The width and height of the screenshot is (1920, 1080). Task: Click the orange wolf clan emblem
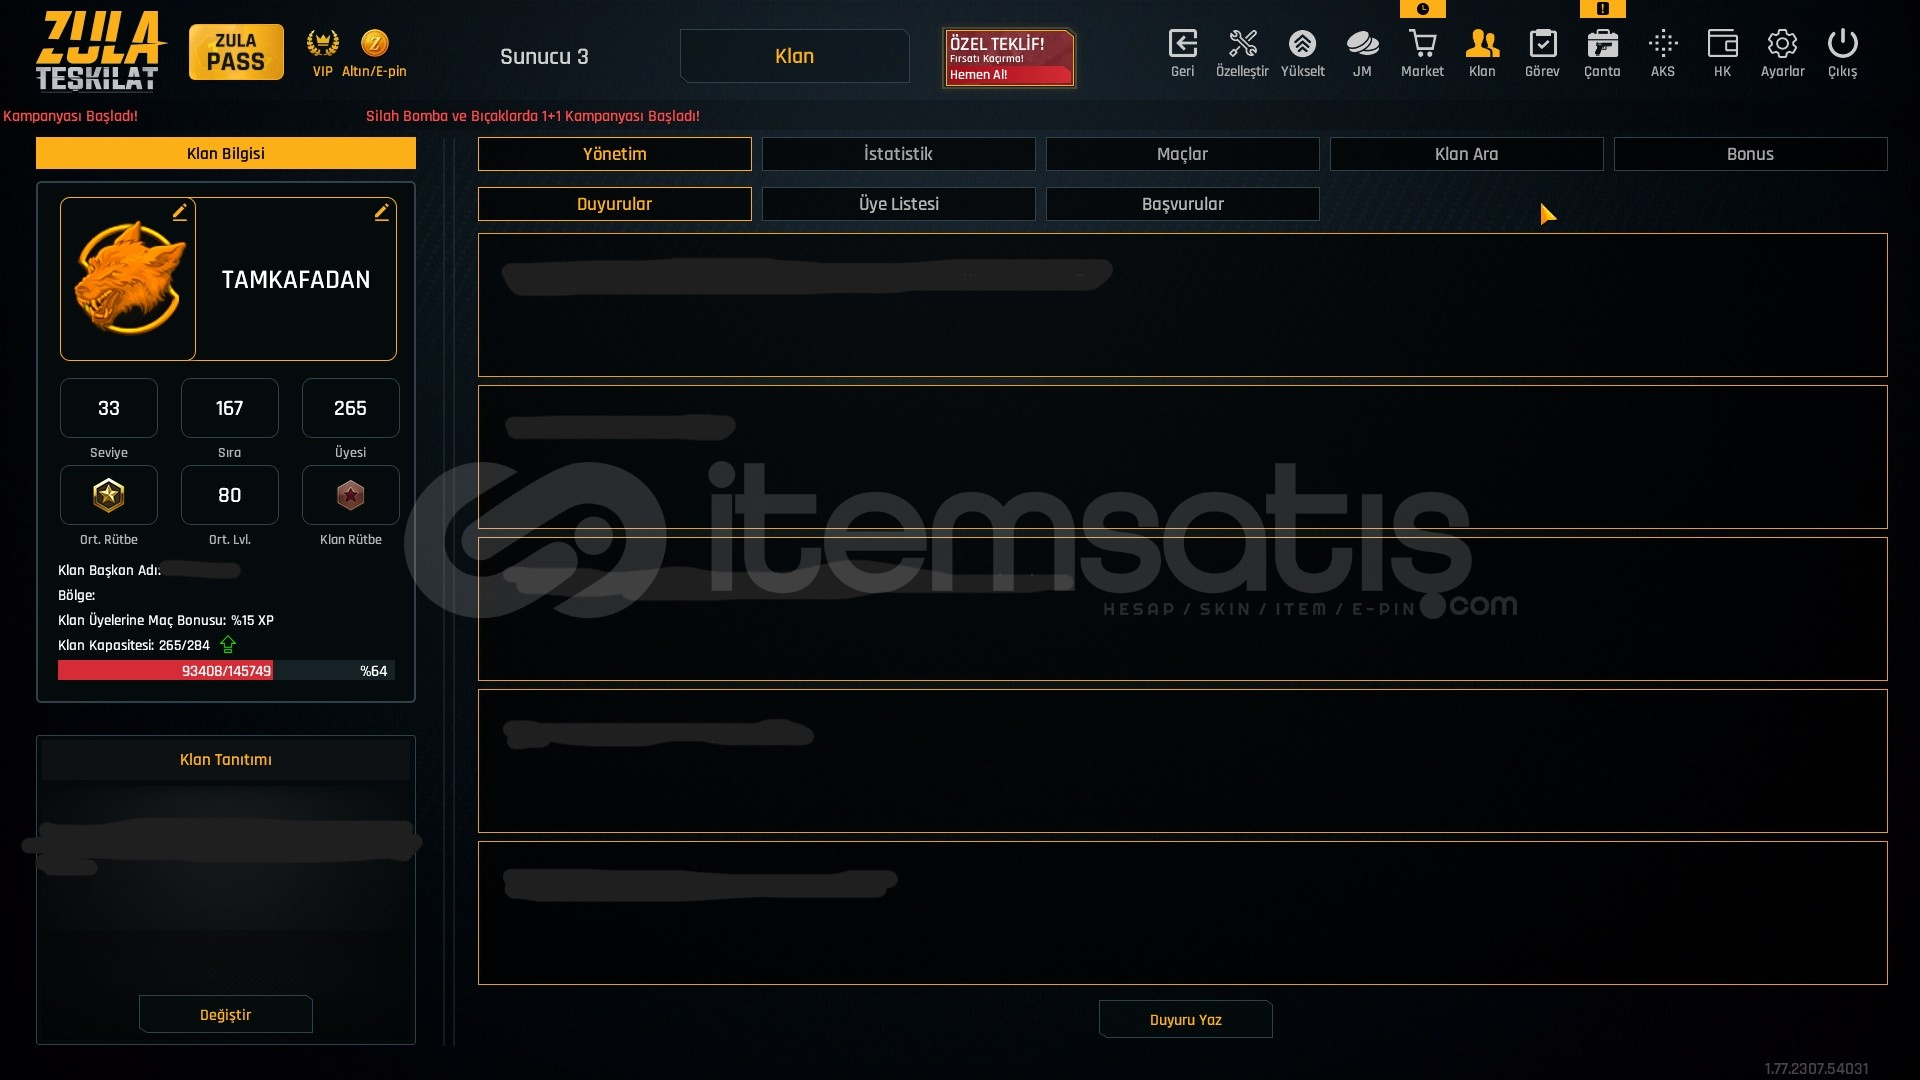click(129, 279)
